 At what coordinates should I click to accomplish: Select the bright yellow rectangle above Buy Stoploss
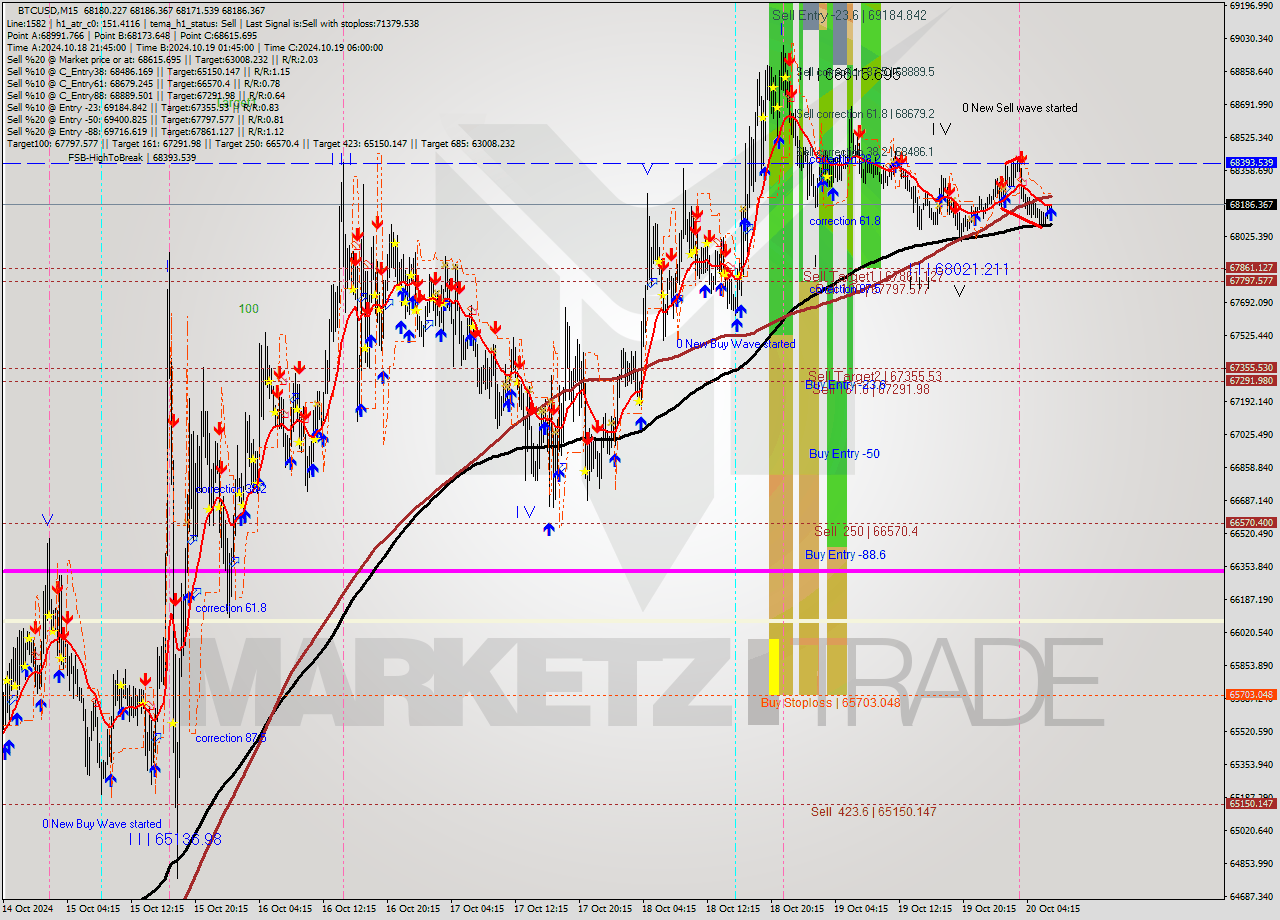(x=774, y=666)
